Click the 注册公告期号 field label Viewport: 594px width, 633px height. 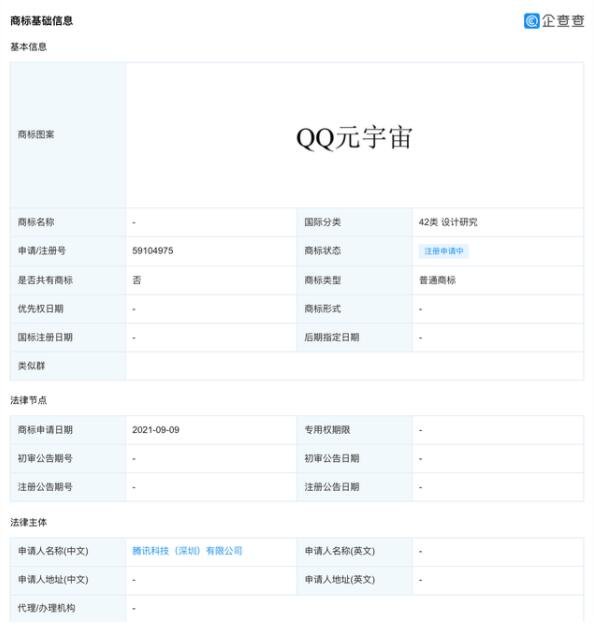(x=45, y=487)
